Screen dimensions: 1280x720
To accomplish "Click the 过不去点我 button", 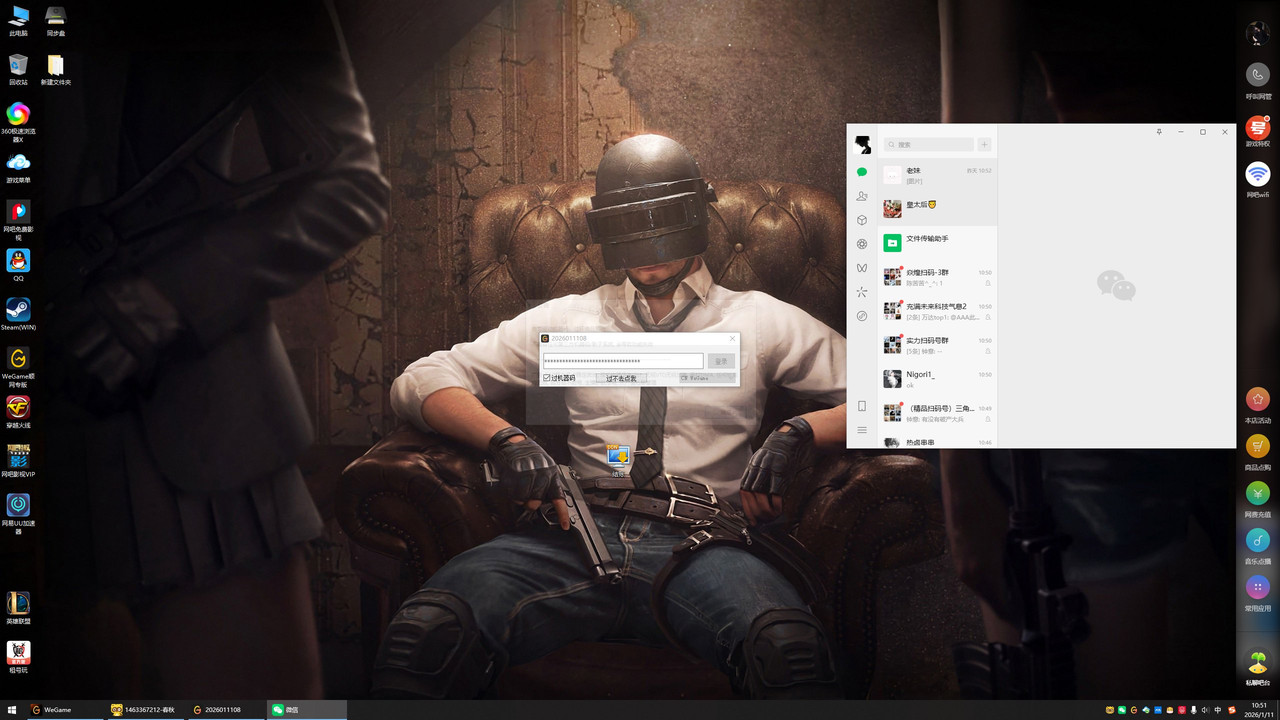I will click(621, 378).
